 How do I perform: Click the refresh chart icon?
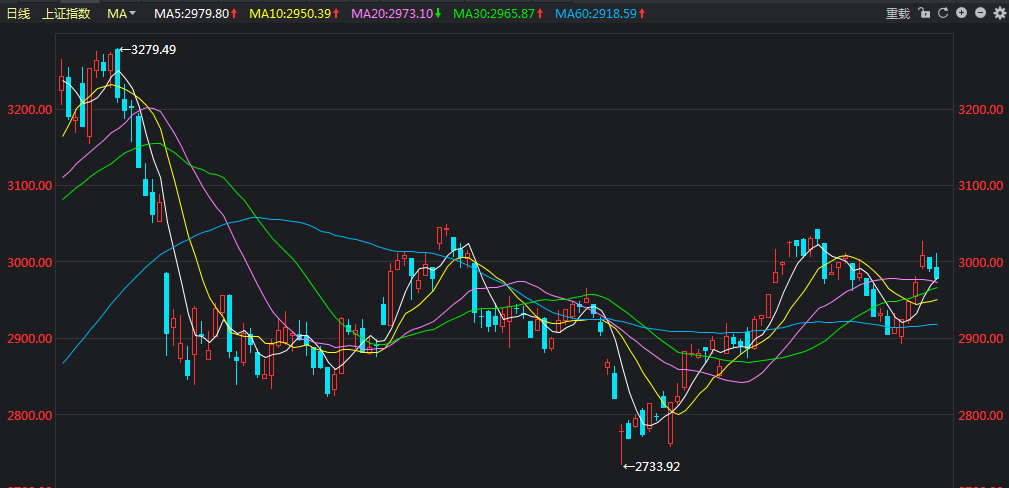943,14
